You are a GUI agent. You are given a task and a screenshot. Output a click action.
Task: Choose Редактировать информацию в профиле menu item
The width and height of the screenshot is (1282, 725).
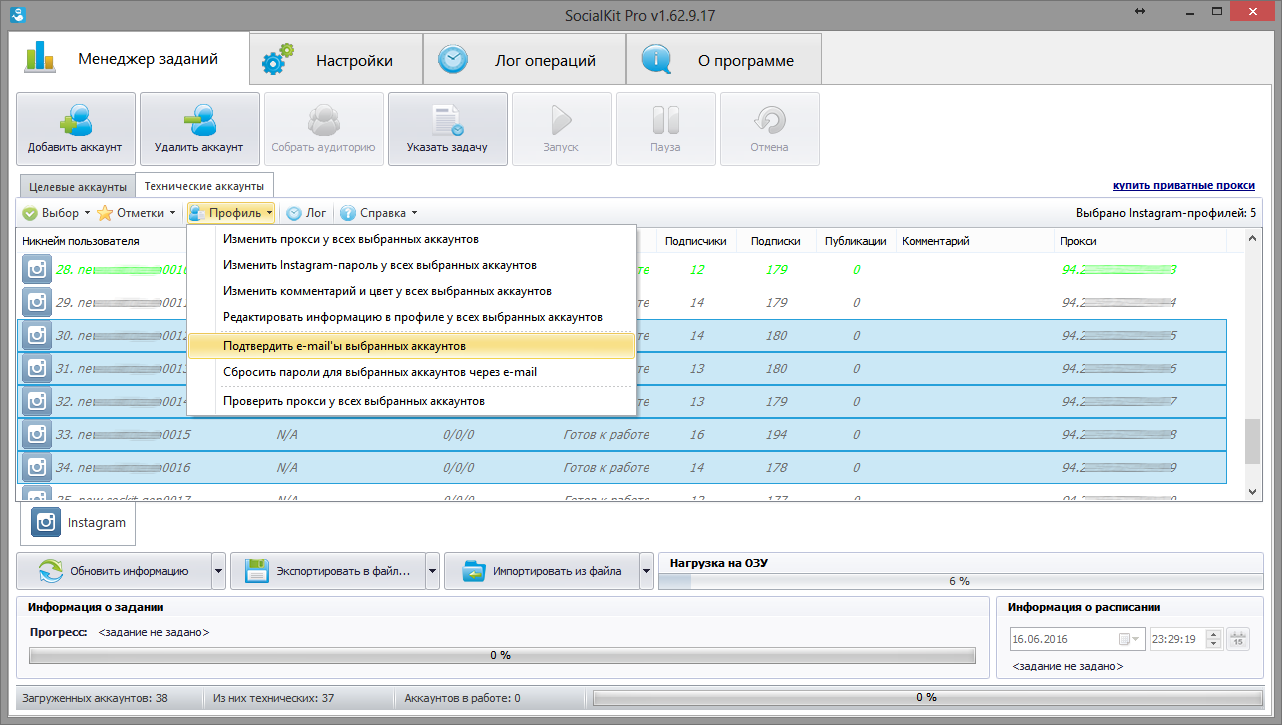(411, 317)
